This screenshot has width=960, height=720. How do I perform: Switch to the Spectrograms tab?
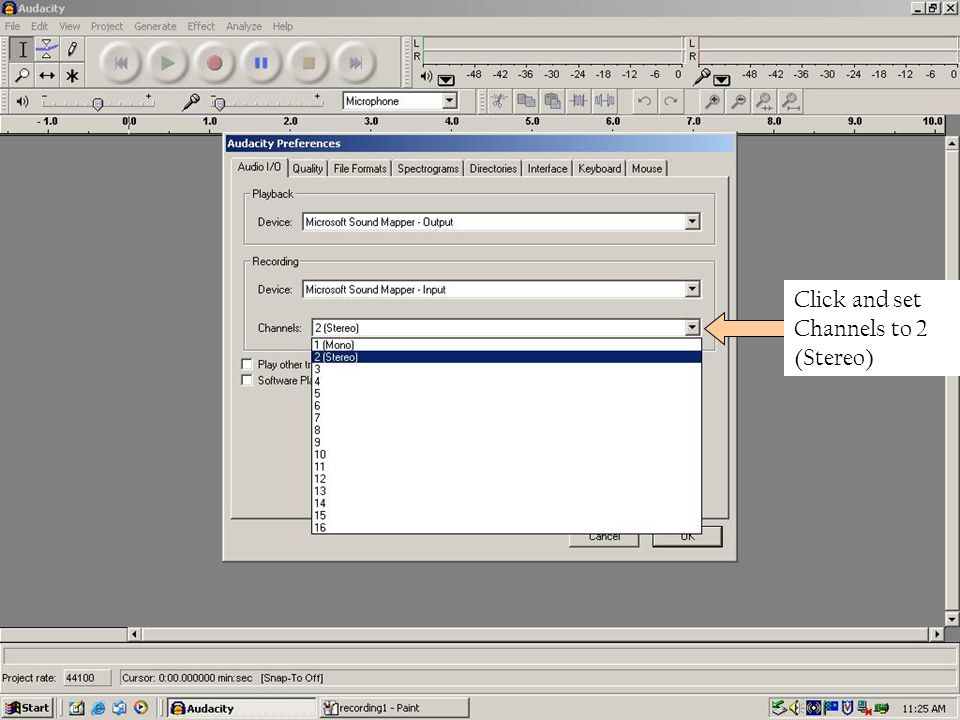coord(428,168)
